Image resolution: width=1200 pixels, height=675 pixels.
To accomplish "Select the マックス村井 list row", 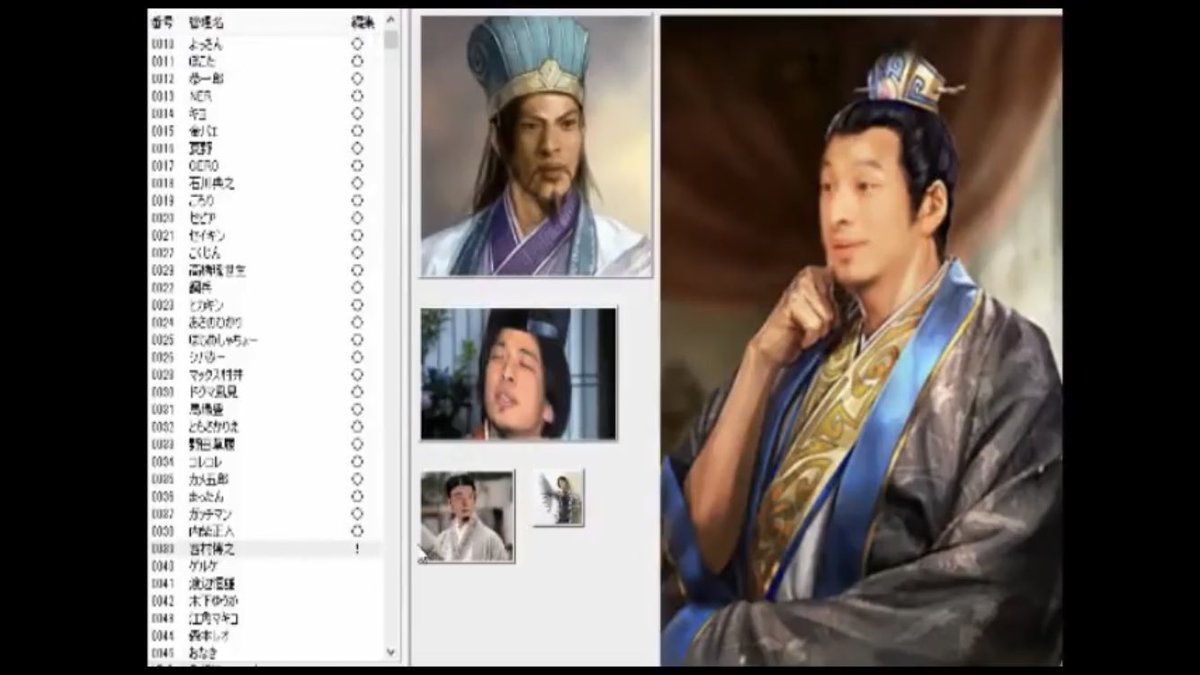I will [266, 374].
